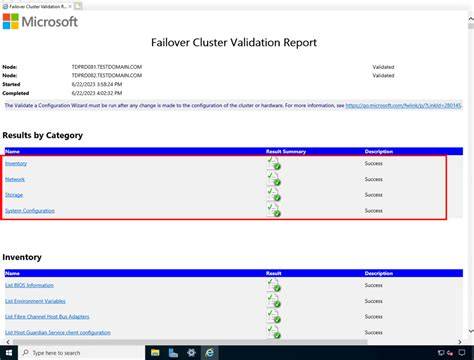Open the List BIOS Information link
This screenshot has height=360, width=474.
29,285
